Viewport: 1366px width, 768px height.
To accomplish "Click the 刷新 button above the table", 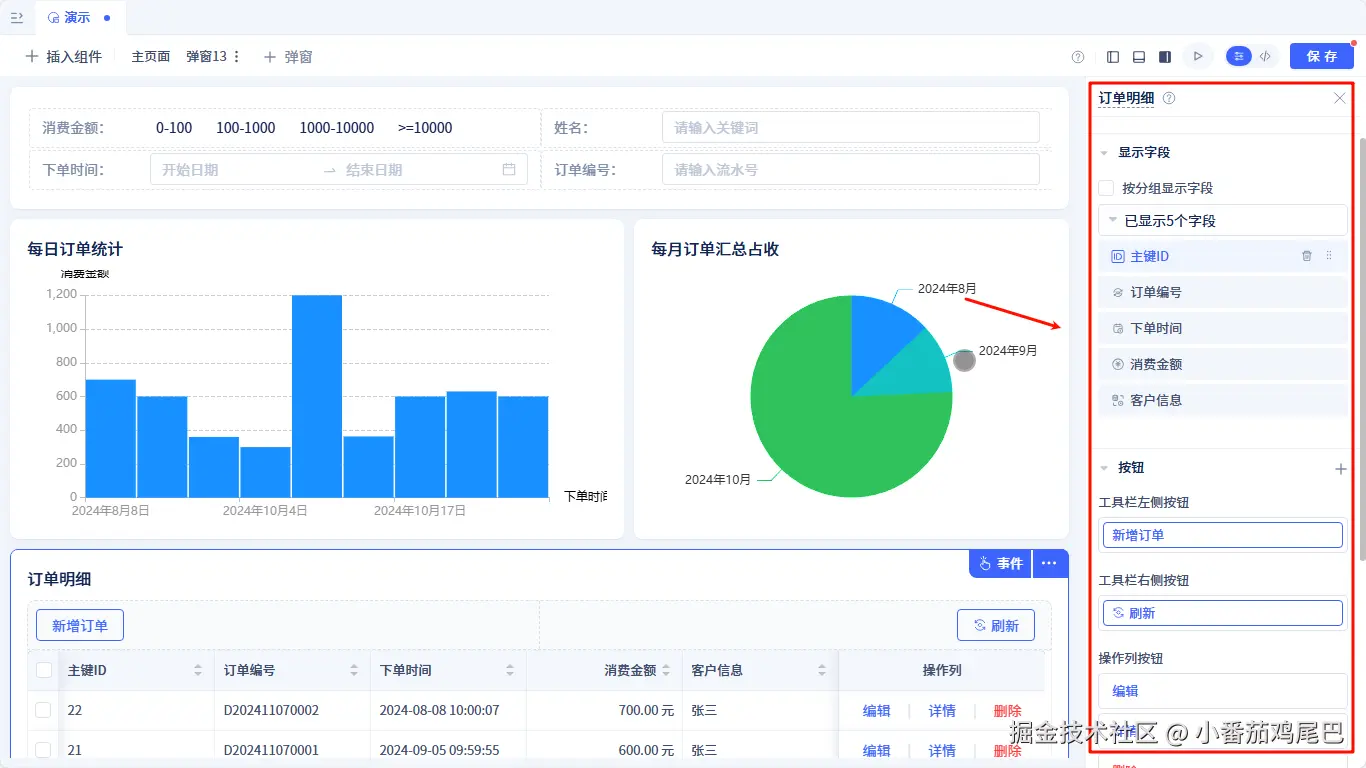I will click(x=996, y=626).
